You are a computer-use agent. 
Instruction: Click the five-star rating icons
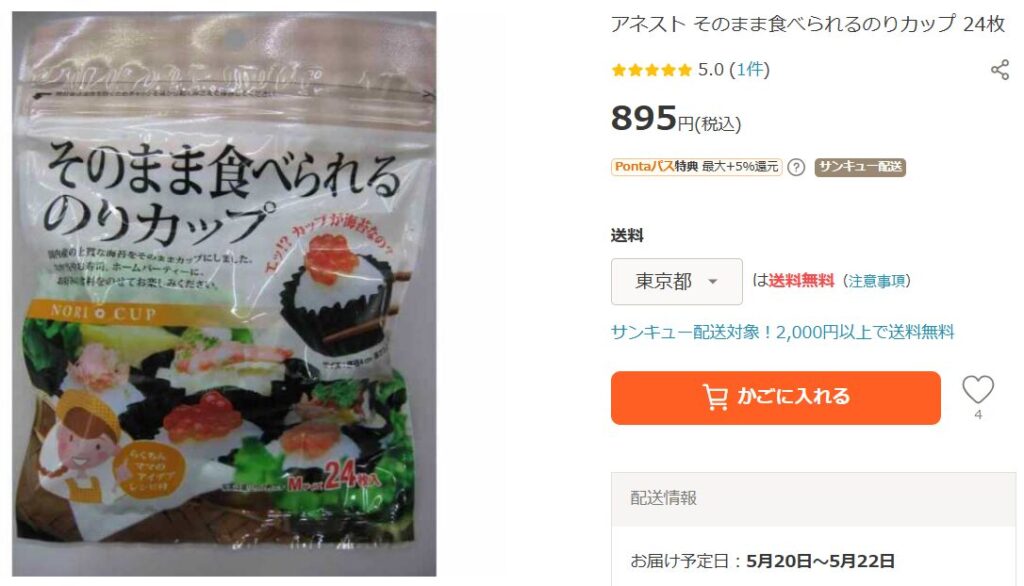pos(651,70)
